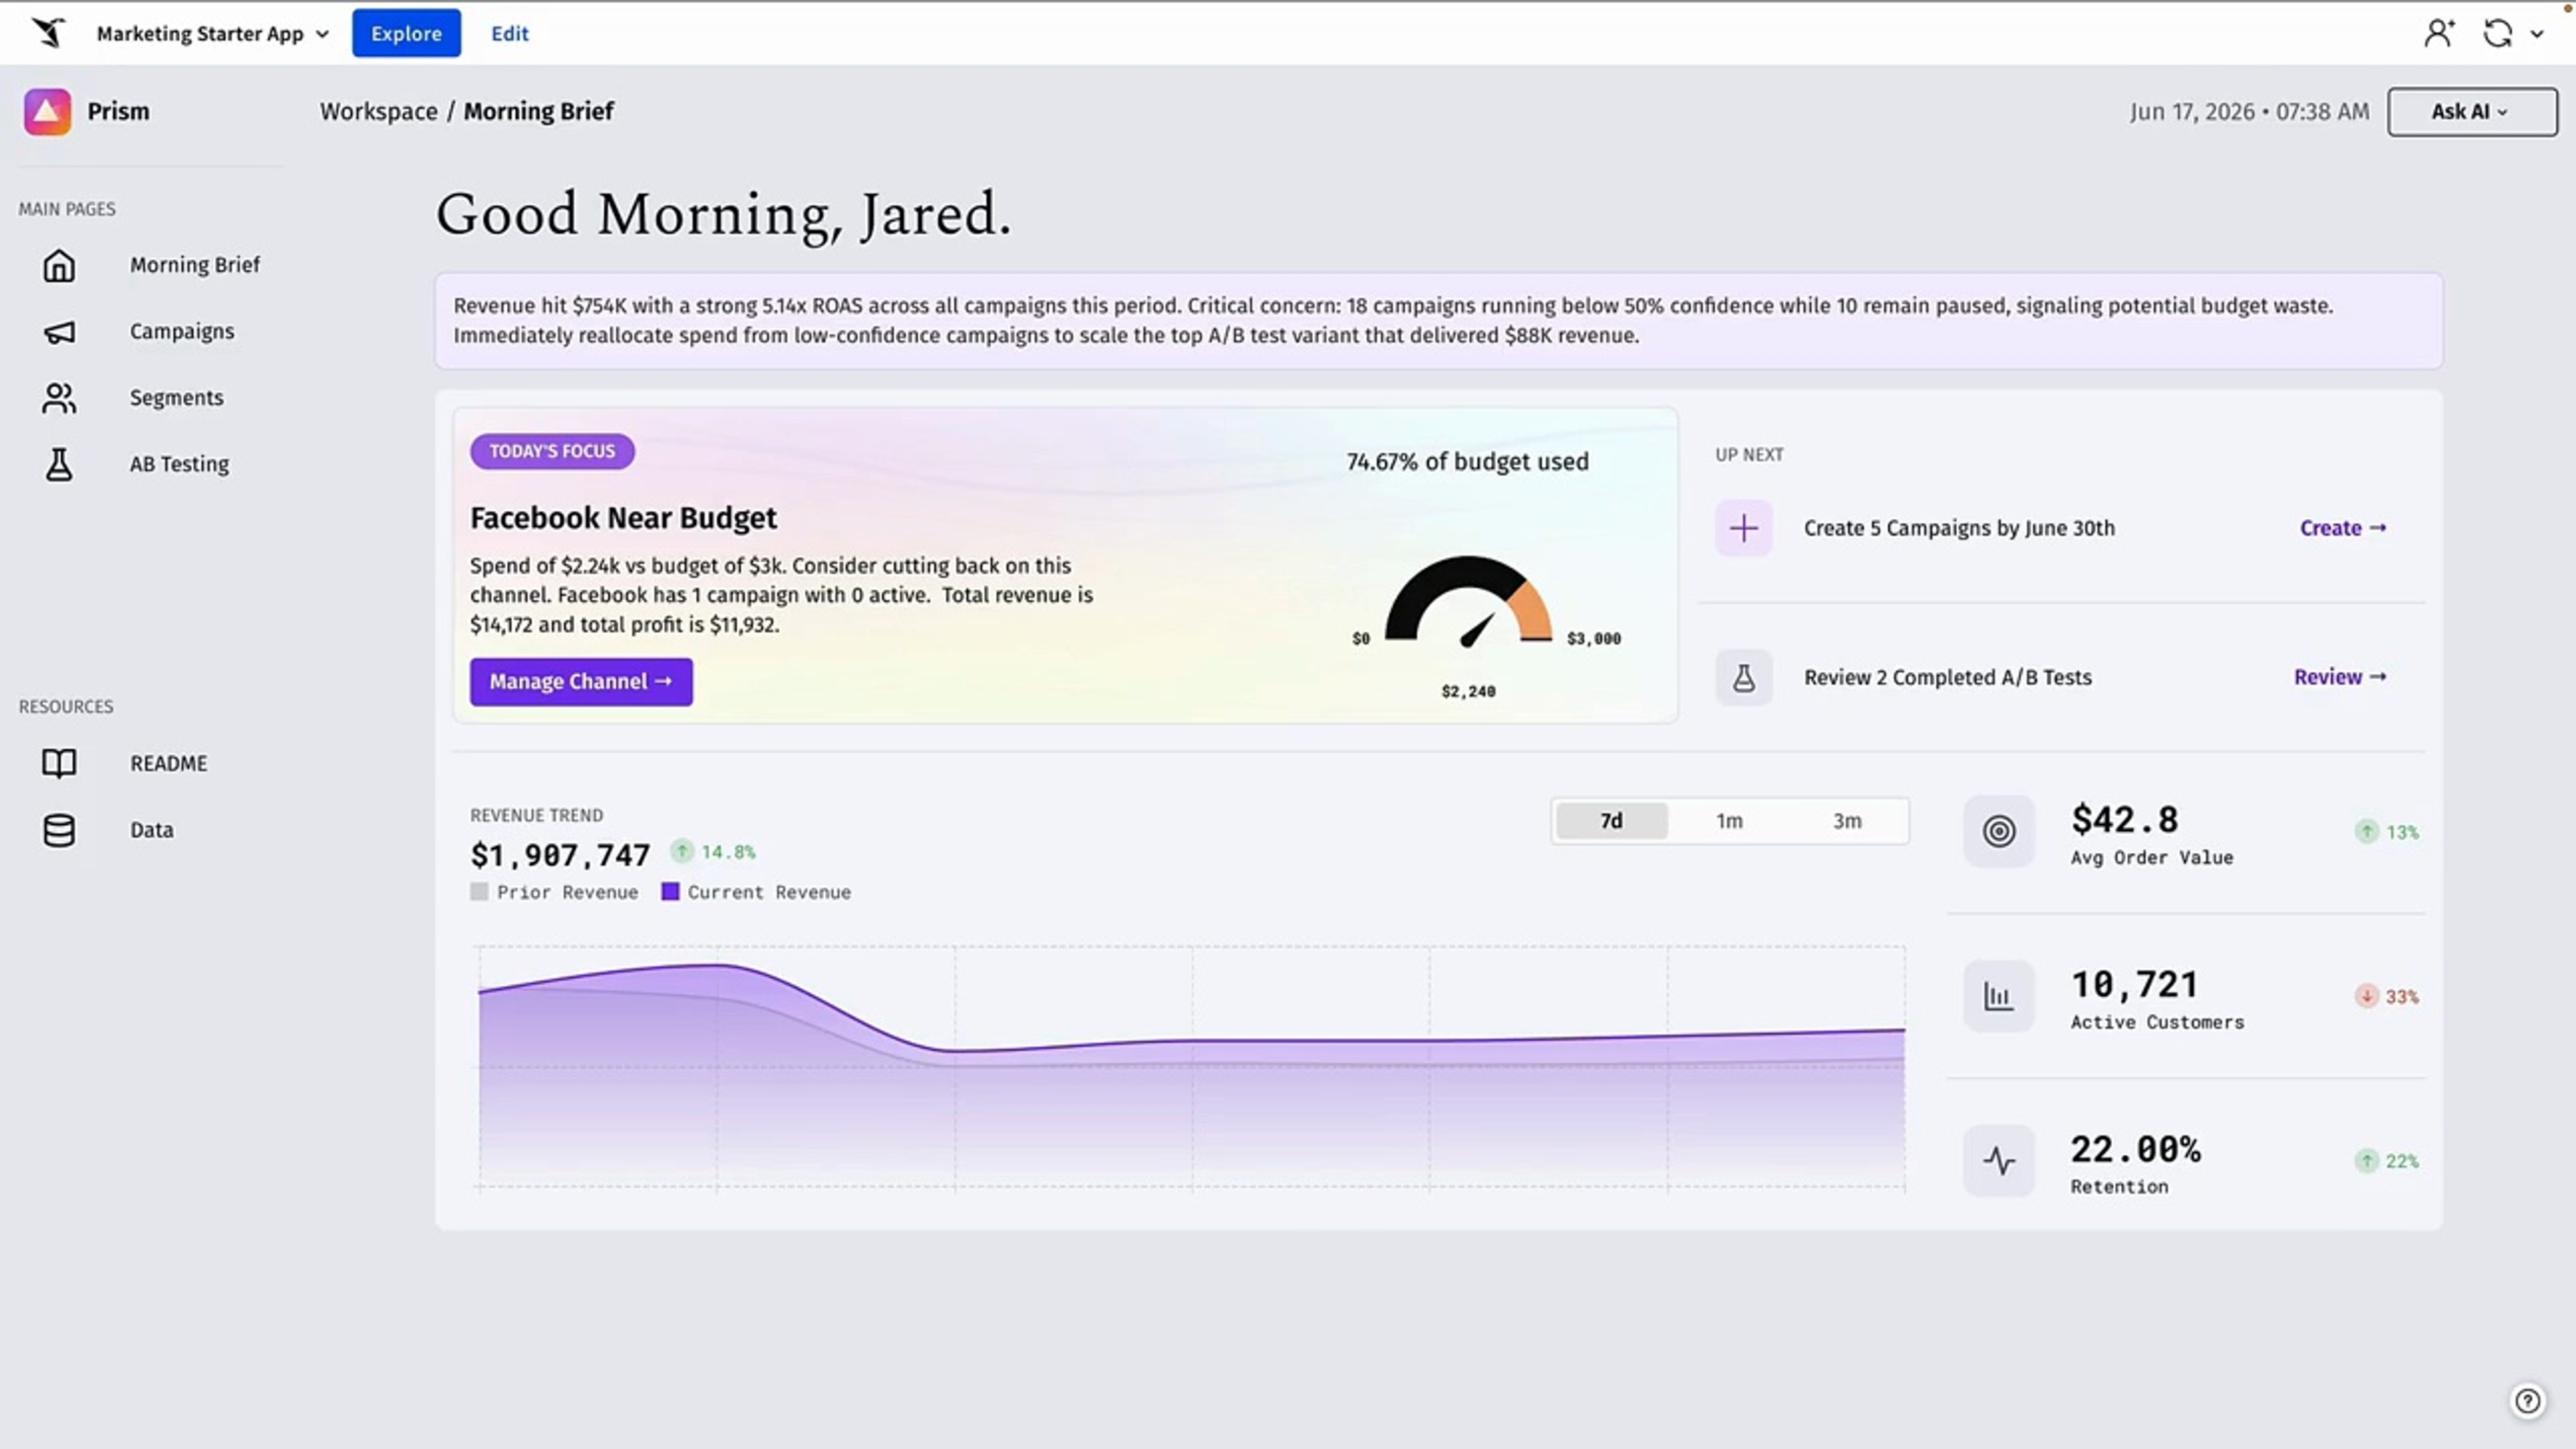Click the 22% up arrow indicator

2366,1161
